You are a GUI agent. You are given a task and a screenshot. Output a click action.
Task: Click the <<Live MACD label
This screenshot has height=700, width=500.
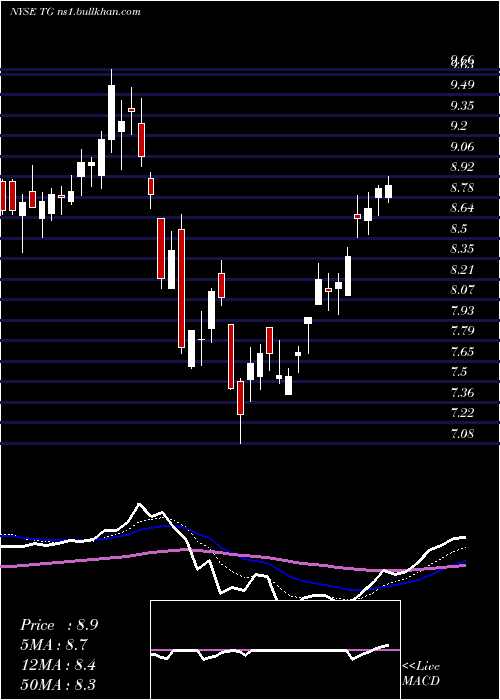click(x=421, y=673)
